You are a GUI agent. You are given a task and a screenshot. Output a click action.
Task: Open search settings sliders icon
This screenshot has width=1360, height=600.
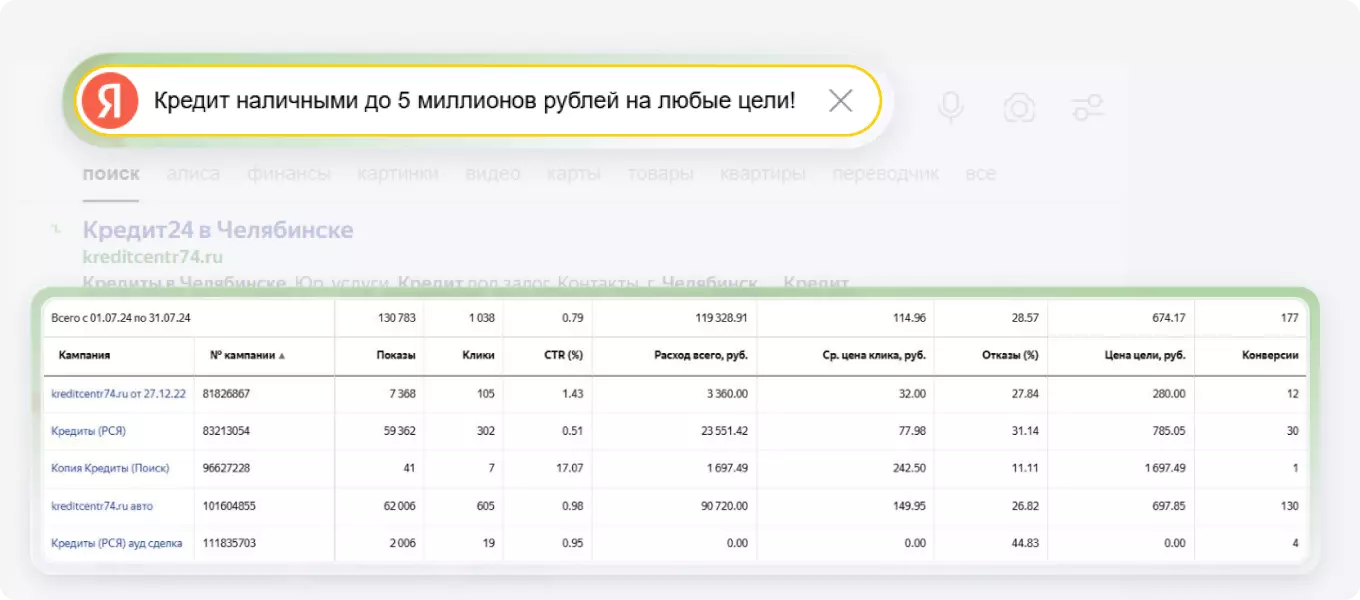1087,107
